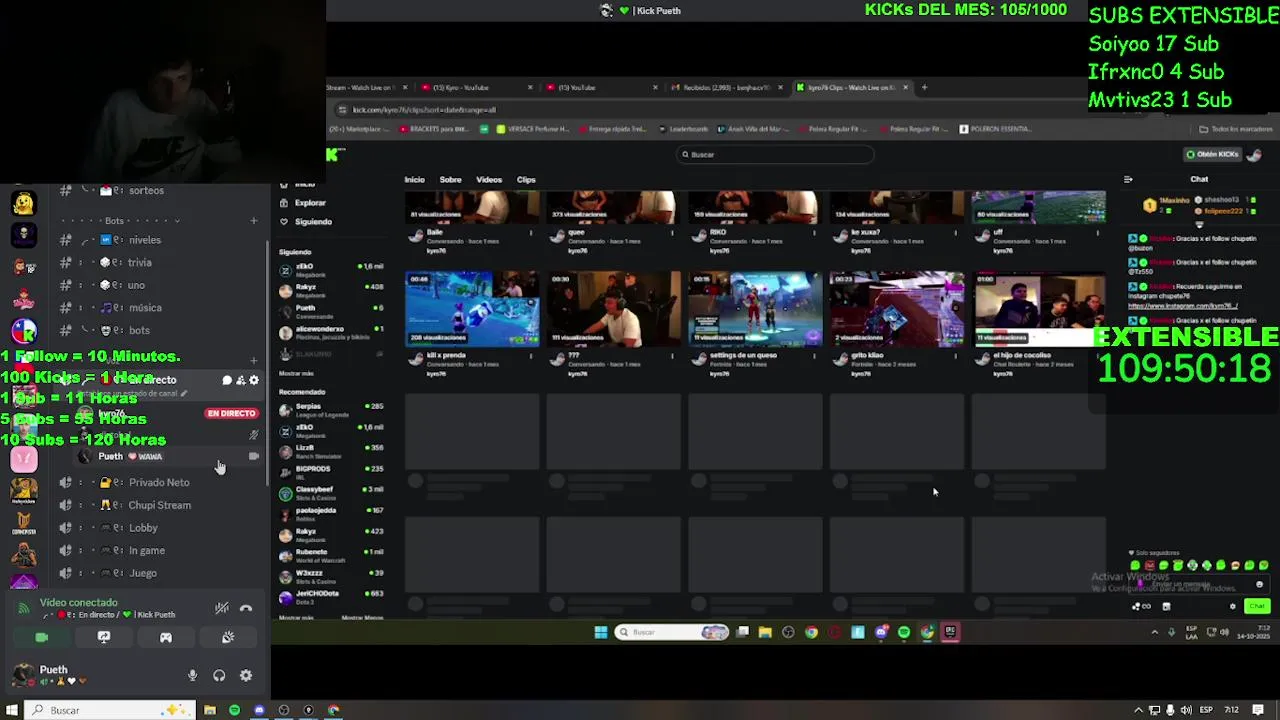Collapse the Kick chat panel
The width and height of the screenshot is (1280, 720).
pos(1128,180)
